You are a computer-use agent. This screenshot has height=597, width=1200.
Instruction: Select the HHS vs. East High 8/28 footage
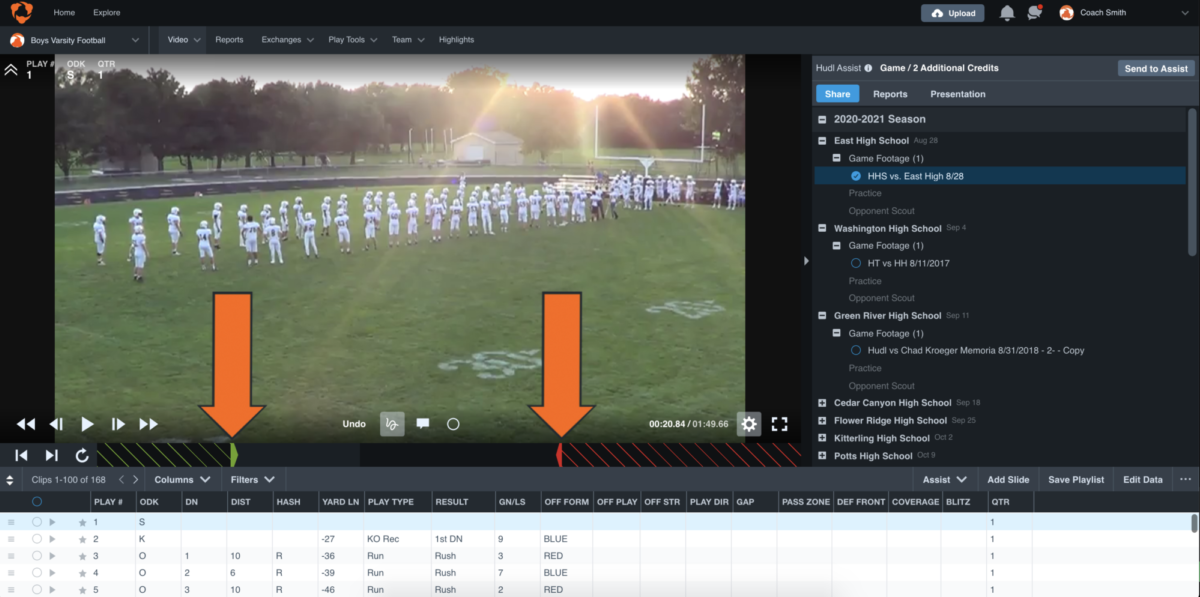(917, 175)
